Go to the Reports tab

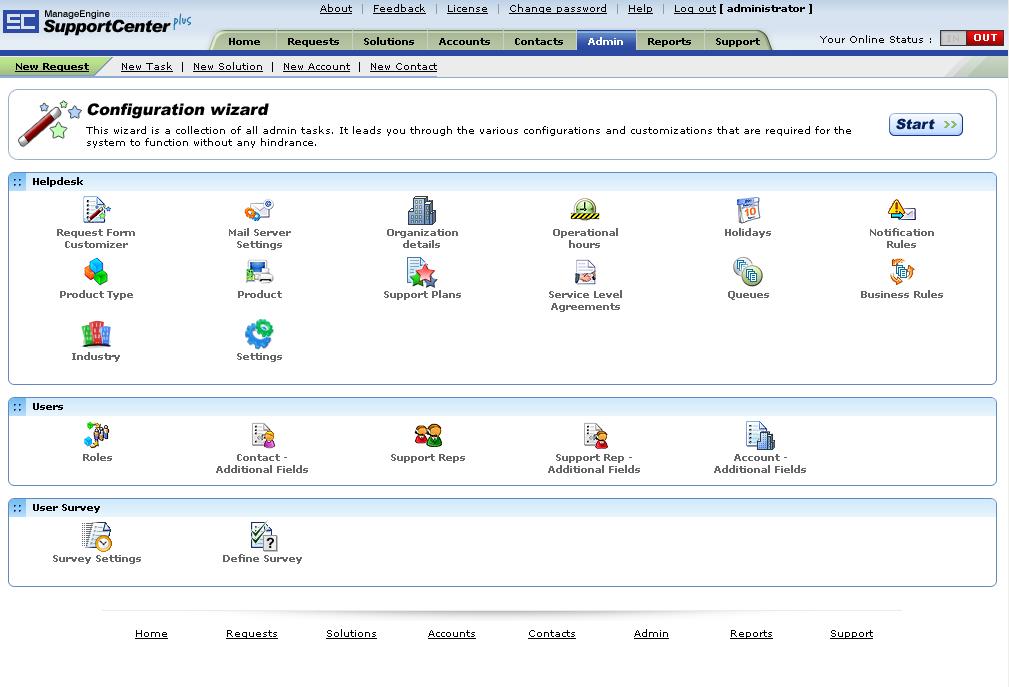[669, 41]
